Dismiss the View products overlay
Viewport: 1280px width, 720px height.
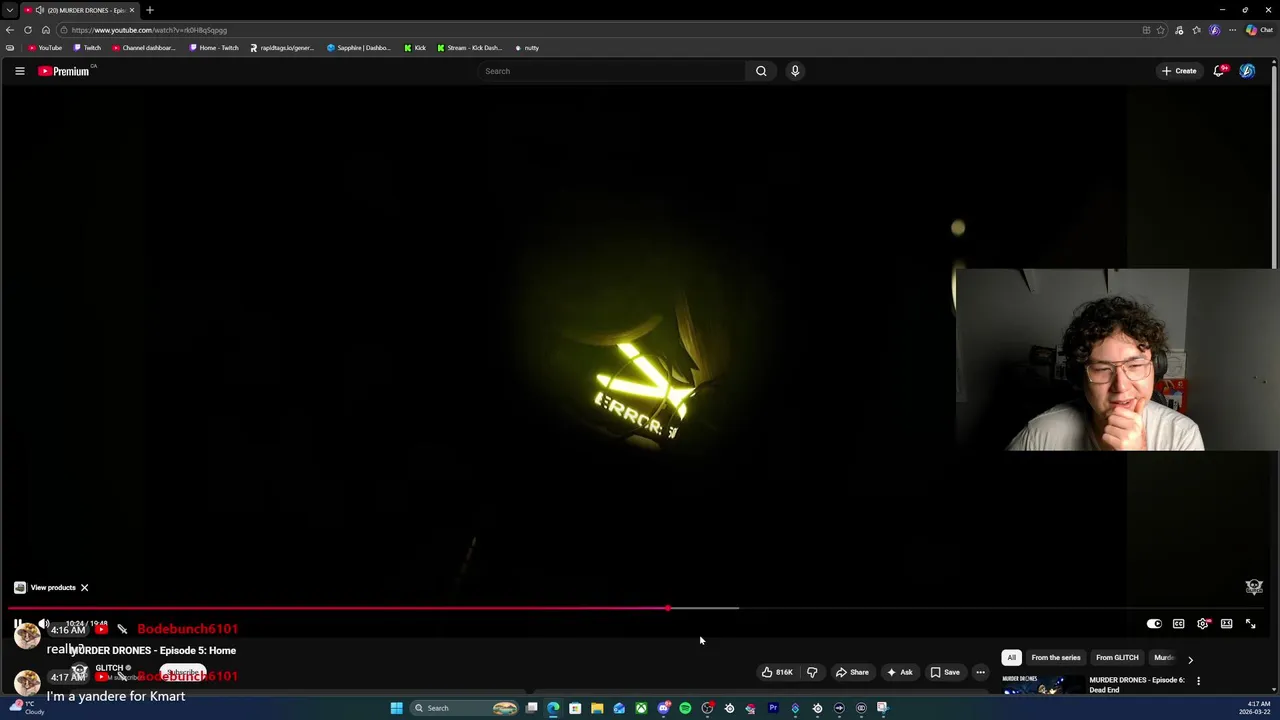click(x=85, y=588)
